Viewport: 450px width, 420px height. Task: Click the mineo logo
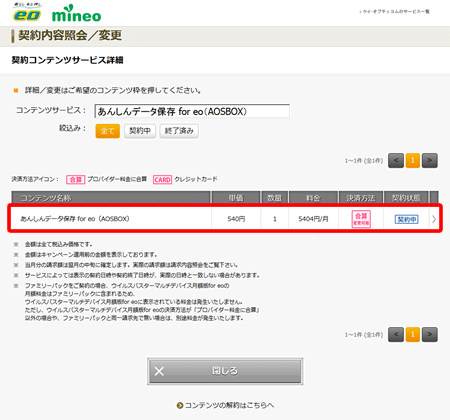tap(76, 14)
